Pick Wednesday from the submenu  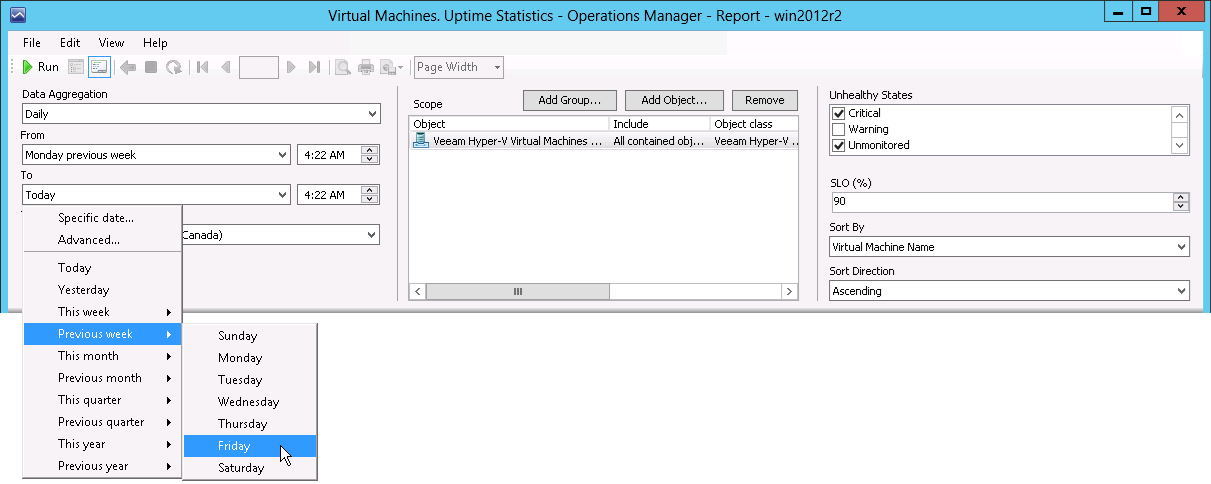pyautogui.click(x=250, y=402)
